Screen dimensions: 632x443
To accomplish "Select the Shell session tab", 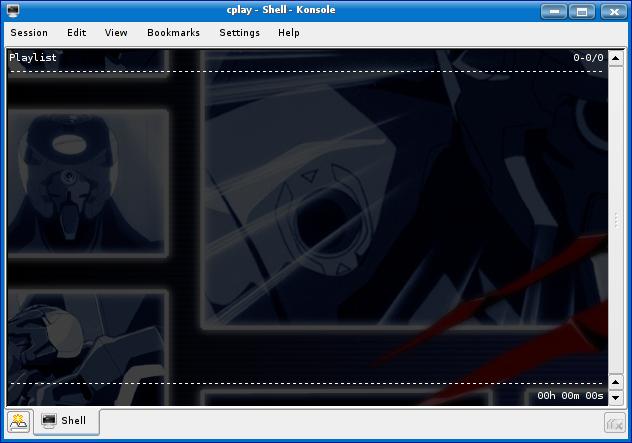I will click(x=67, y=421).
